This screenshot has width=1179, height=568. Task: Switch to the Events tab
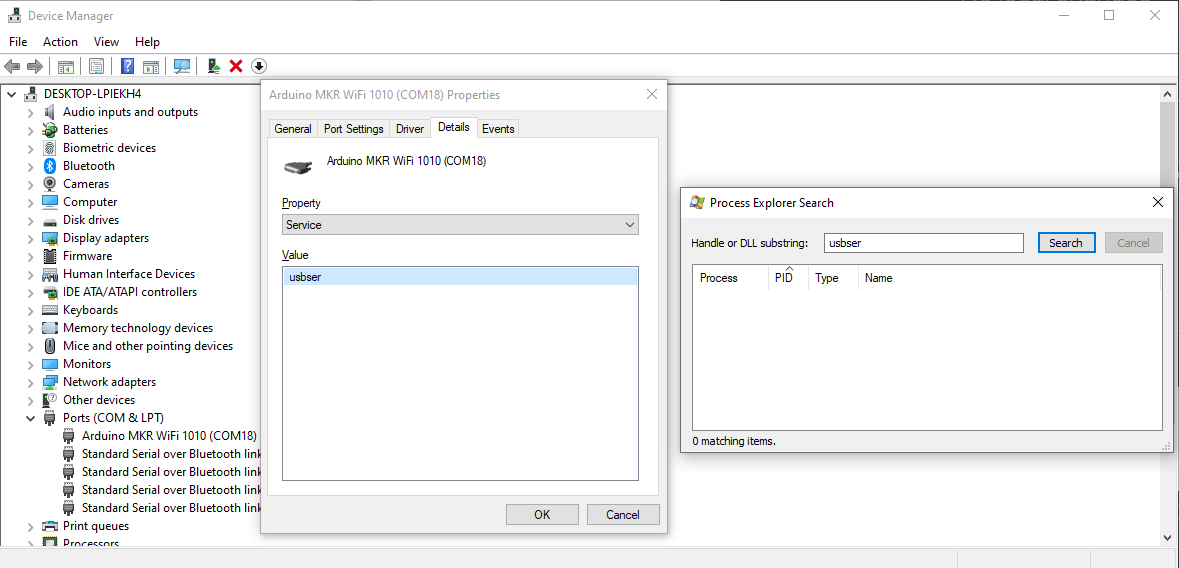coord(498,129)
